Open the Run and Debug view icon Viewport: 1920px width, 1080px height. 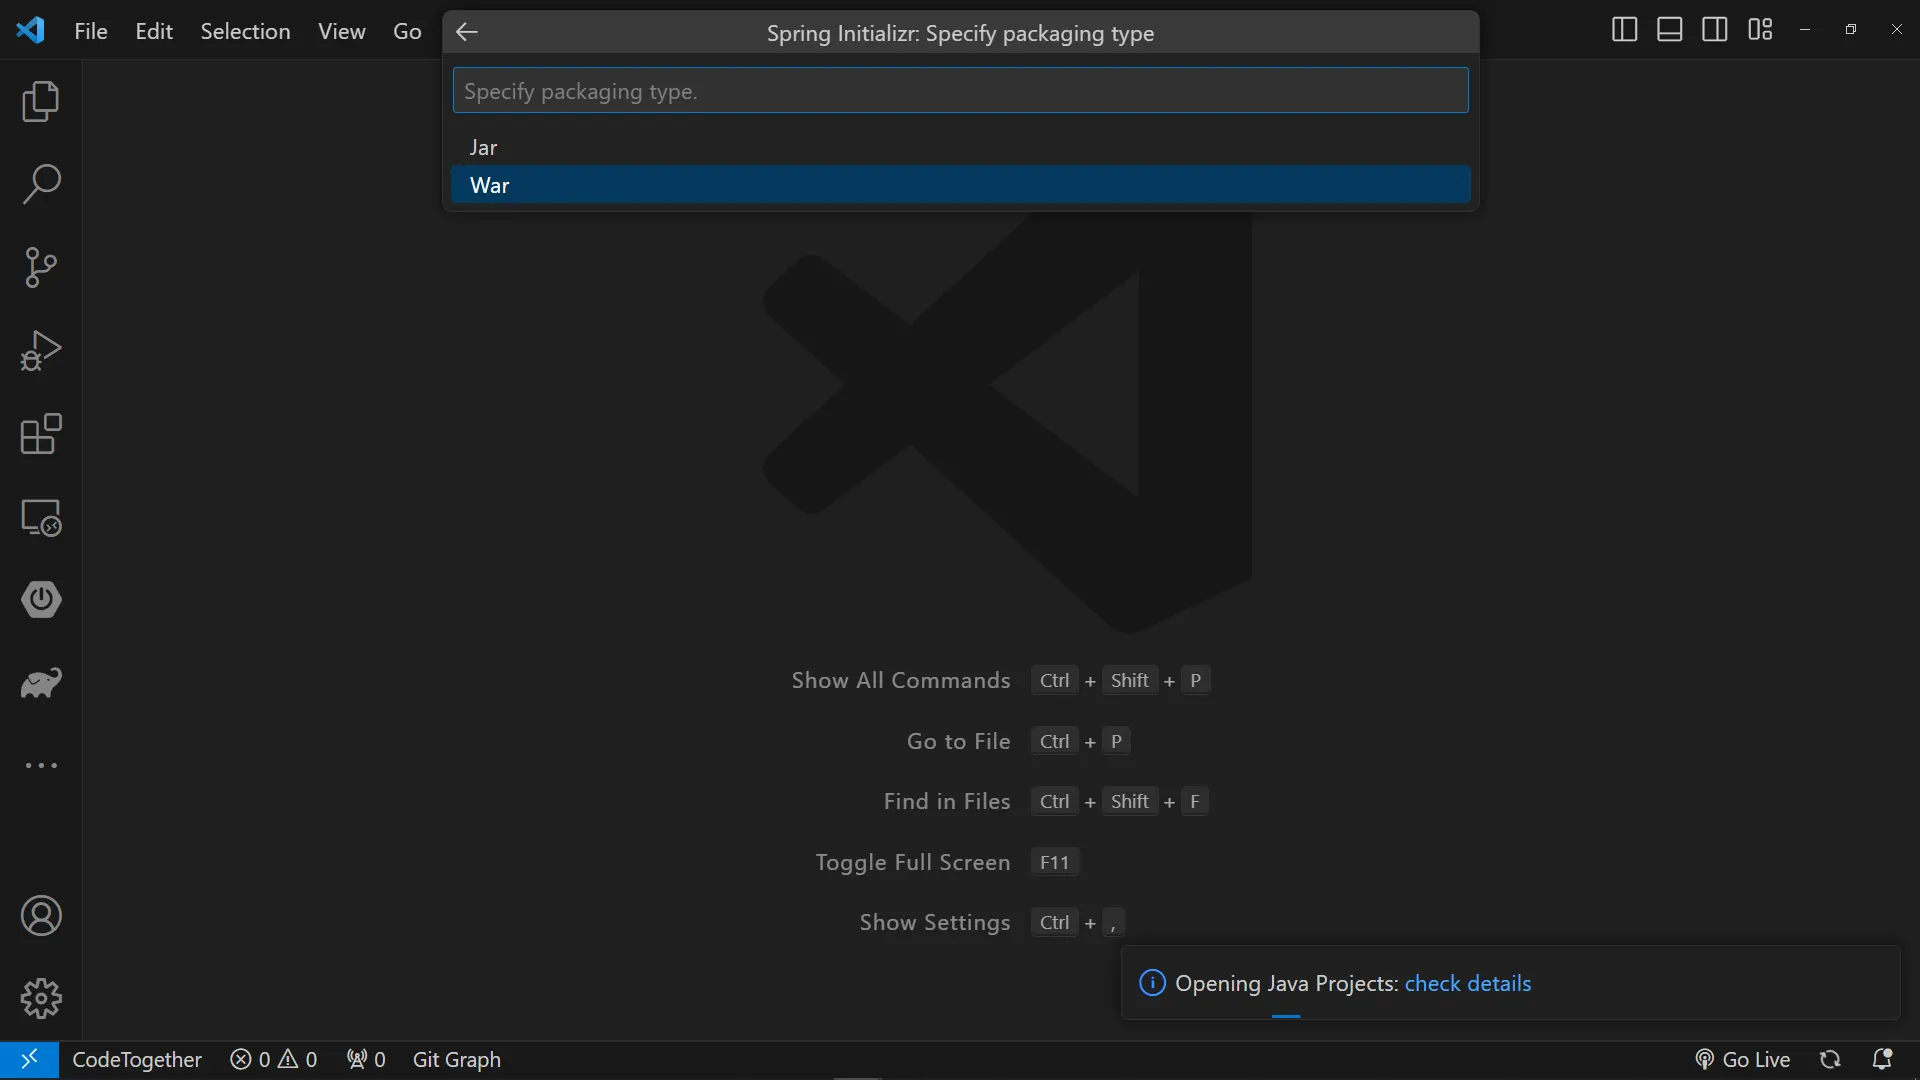(x=41, y=351)
